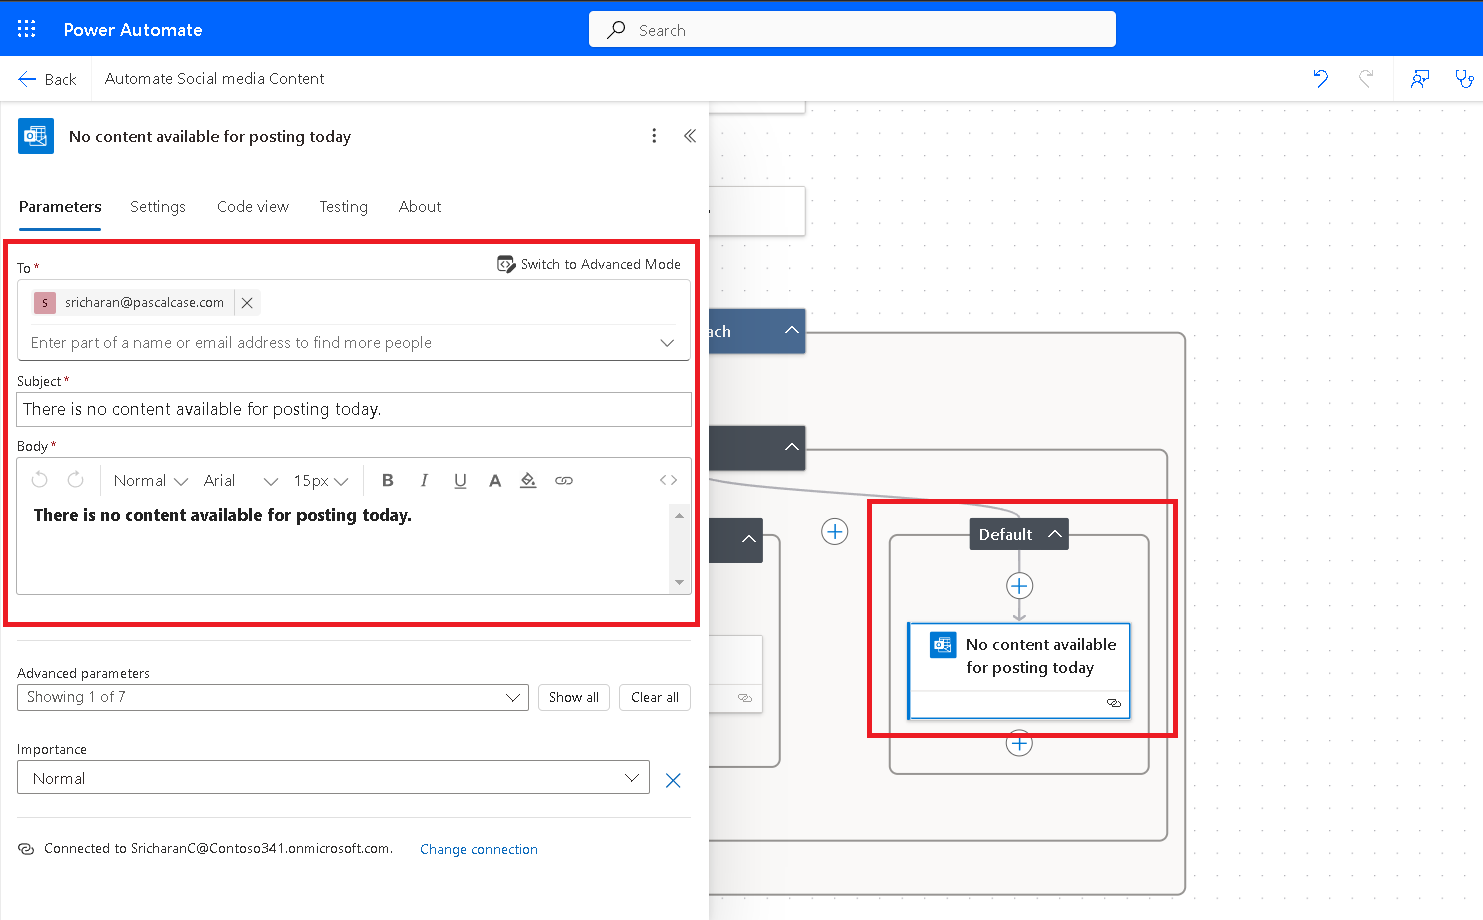
Task: Open the Arial font dropdown
Action: (240, 481)
